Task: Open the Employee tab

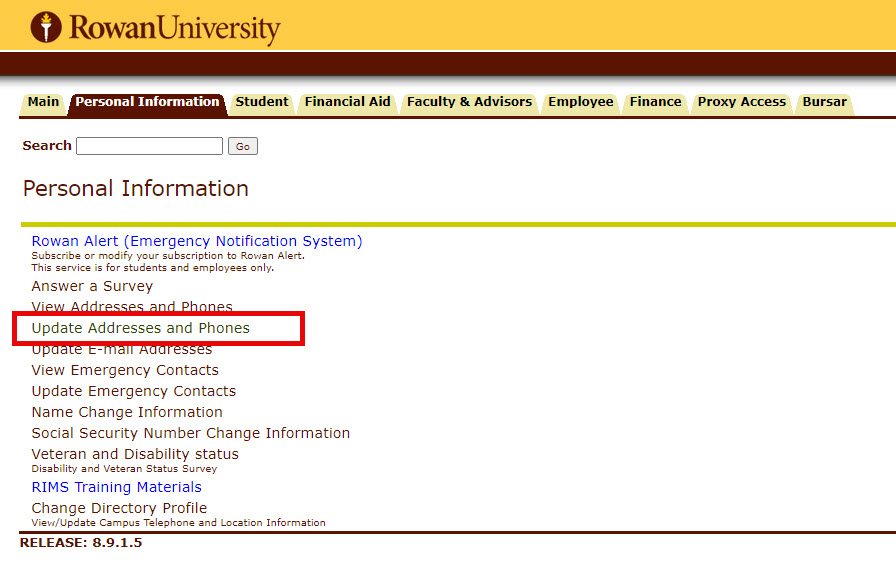Action: (580, 102)
